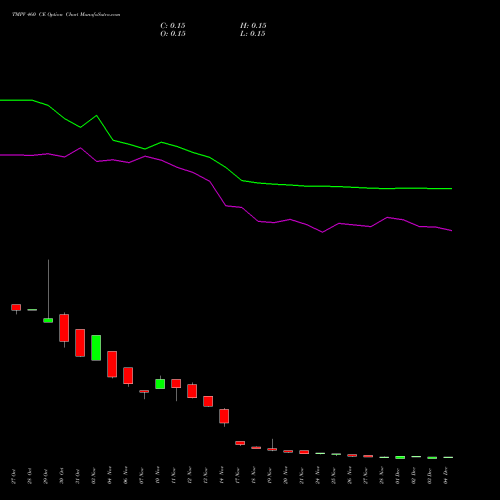The height and width of the screenshot is (500, 500).
Task: Select the high value 'H: 0.15'
Action: click(253, 26)
